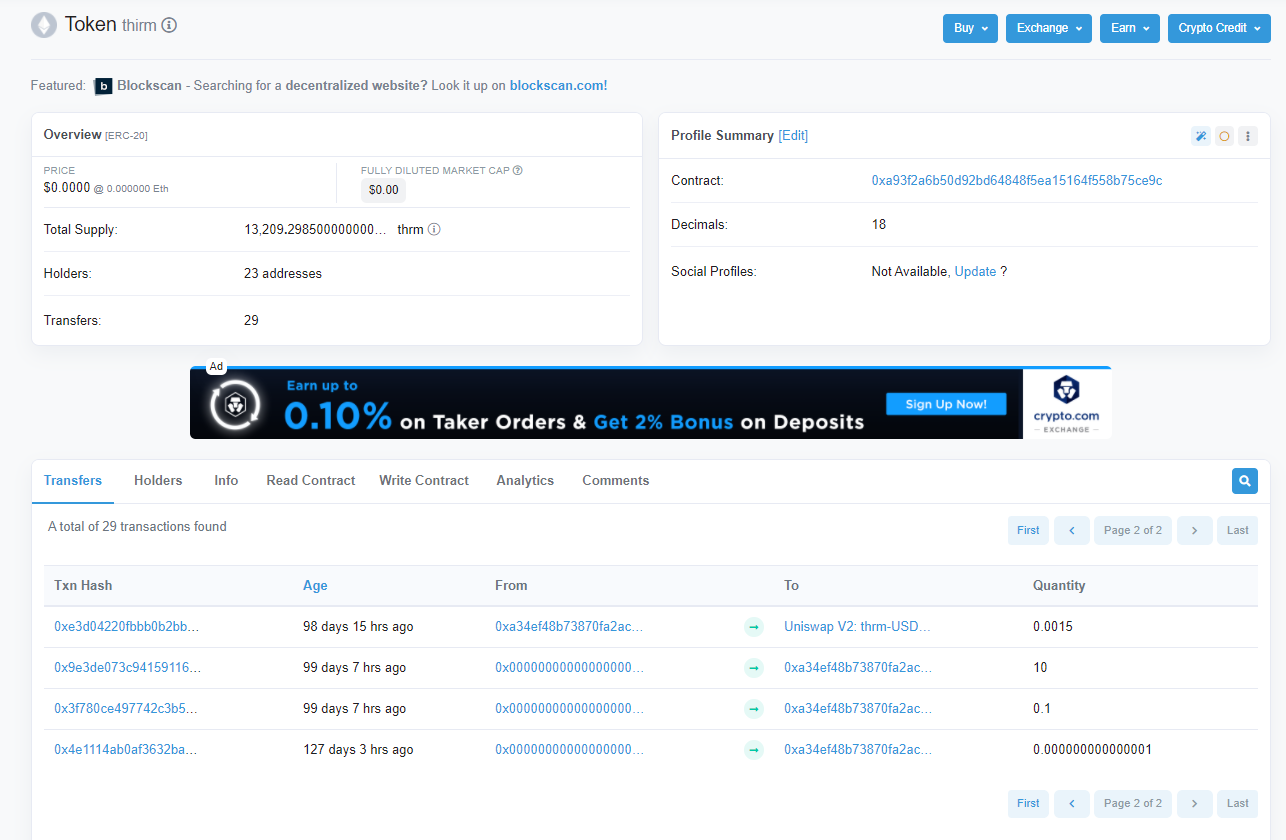Click To address in the 0x3f780ce497742c3b5... row
This screenshot has height=840, width=1286.
tap(858, 709)
